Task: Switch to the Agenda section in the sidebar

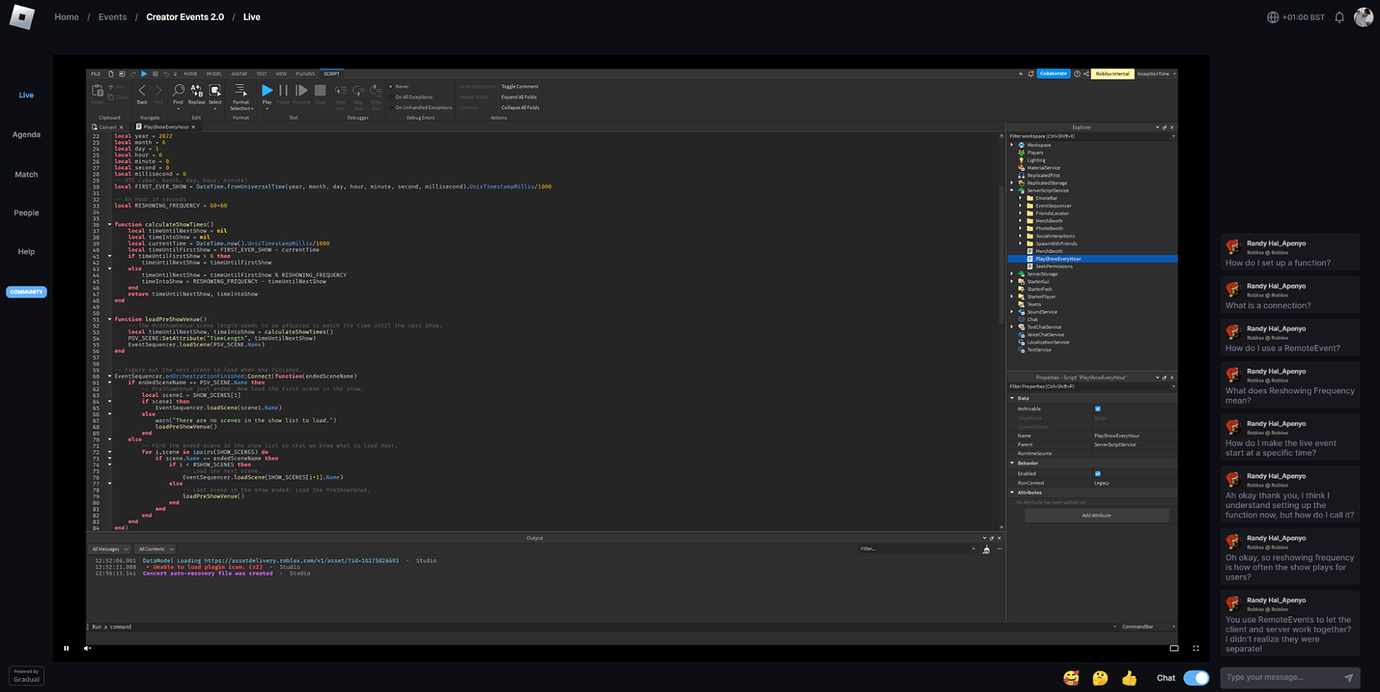Action: (x=27, y=134)
